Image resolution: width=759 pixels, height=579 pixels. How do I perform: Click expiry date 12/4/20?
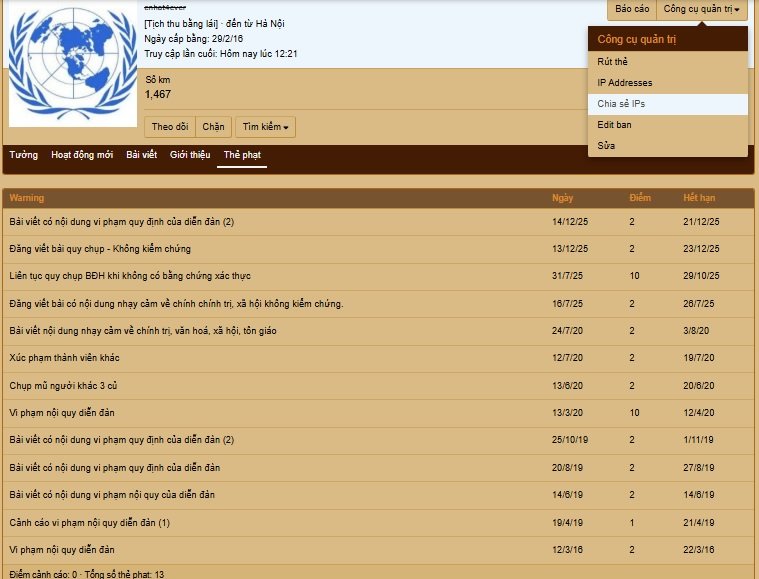[698, 413]
